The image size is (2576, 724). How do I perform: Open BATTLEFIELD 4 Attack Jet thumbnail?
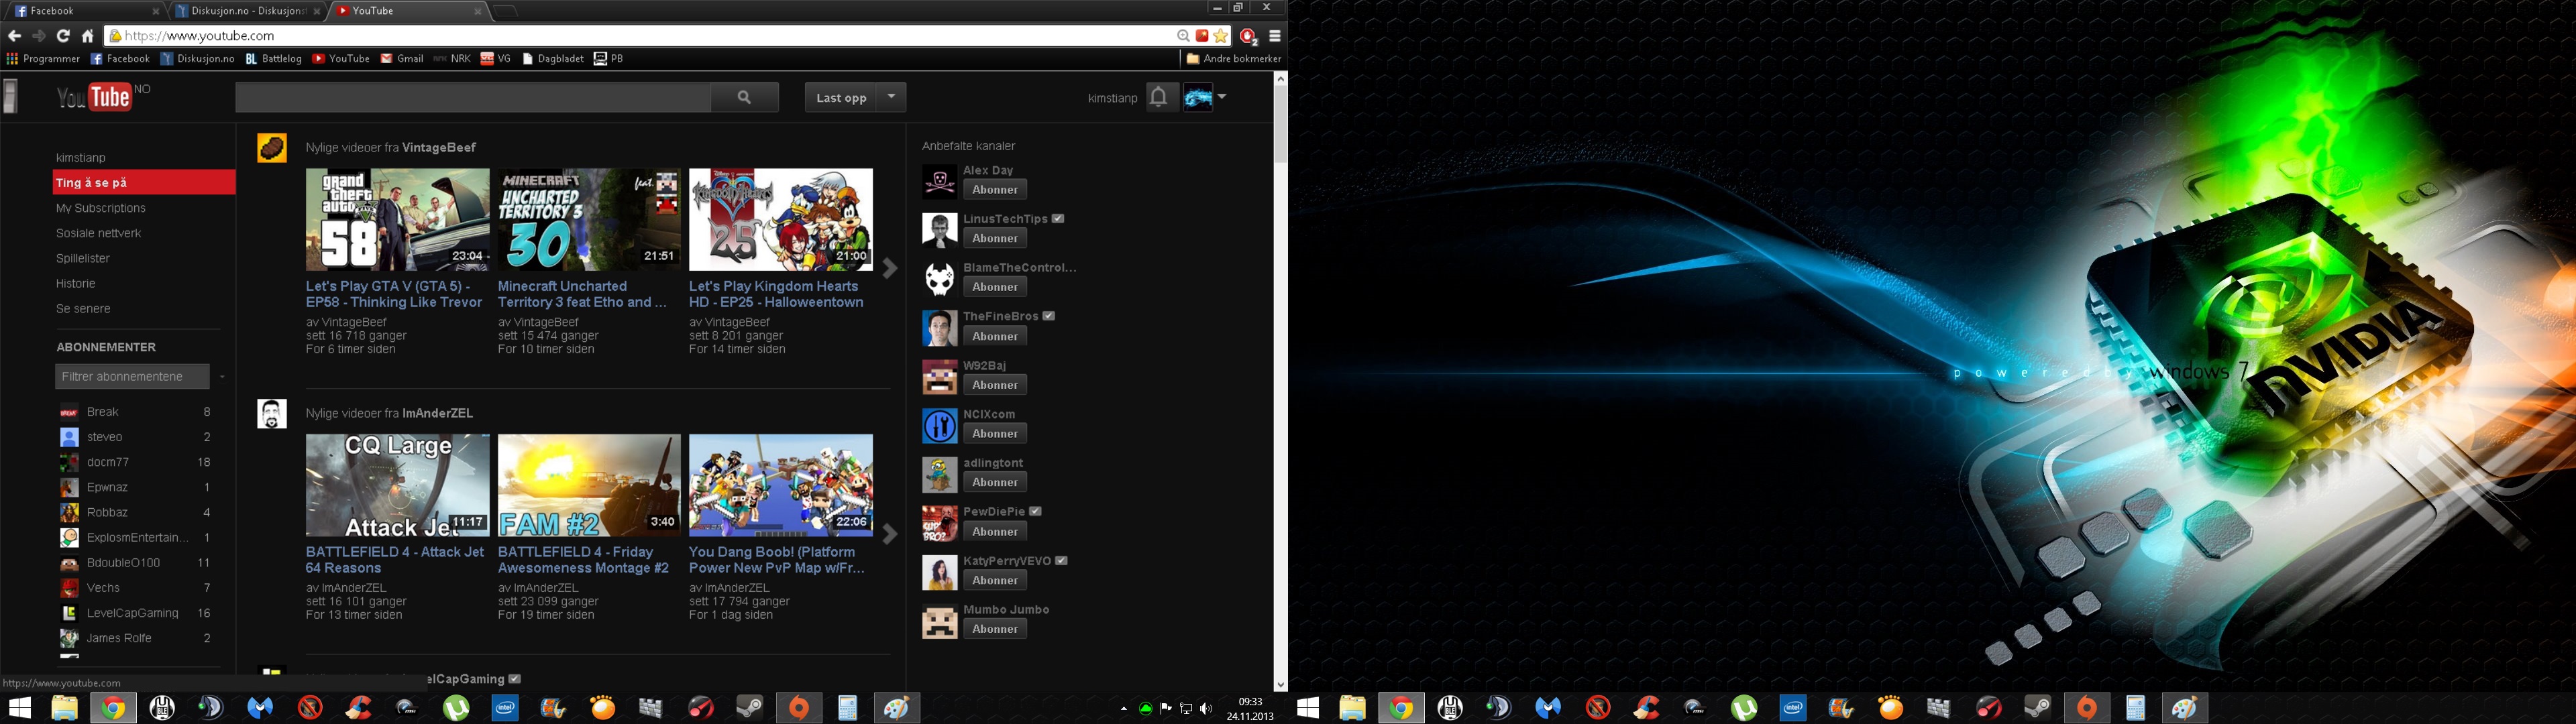pyautogui.click(x=397, y=485)
